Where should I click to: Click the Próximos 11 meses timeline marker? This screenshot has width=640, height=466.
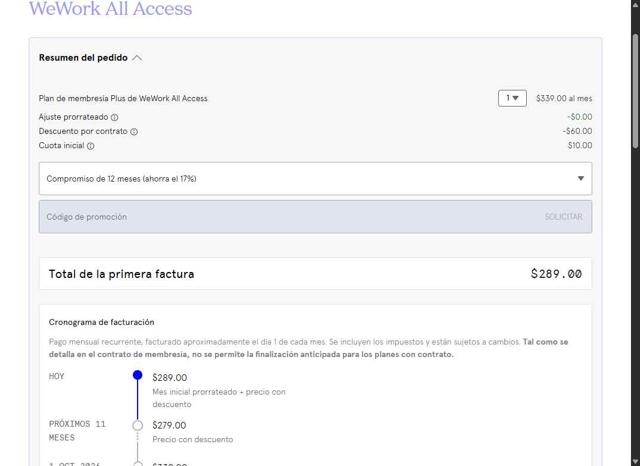[138, 425]
